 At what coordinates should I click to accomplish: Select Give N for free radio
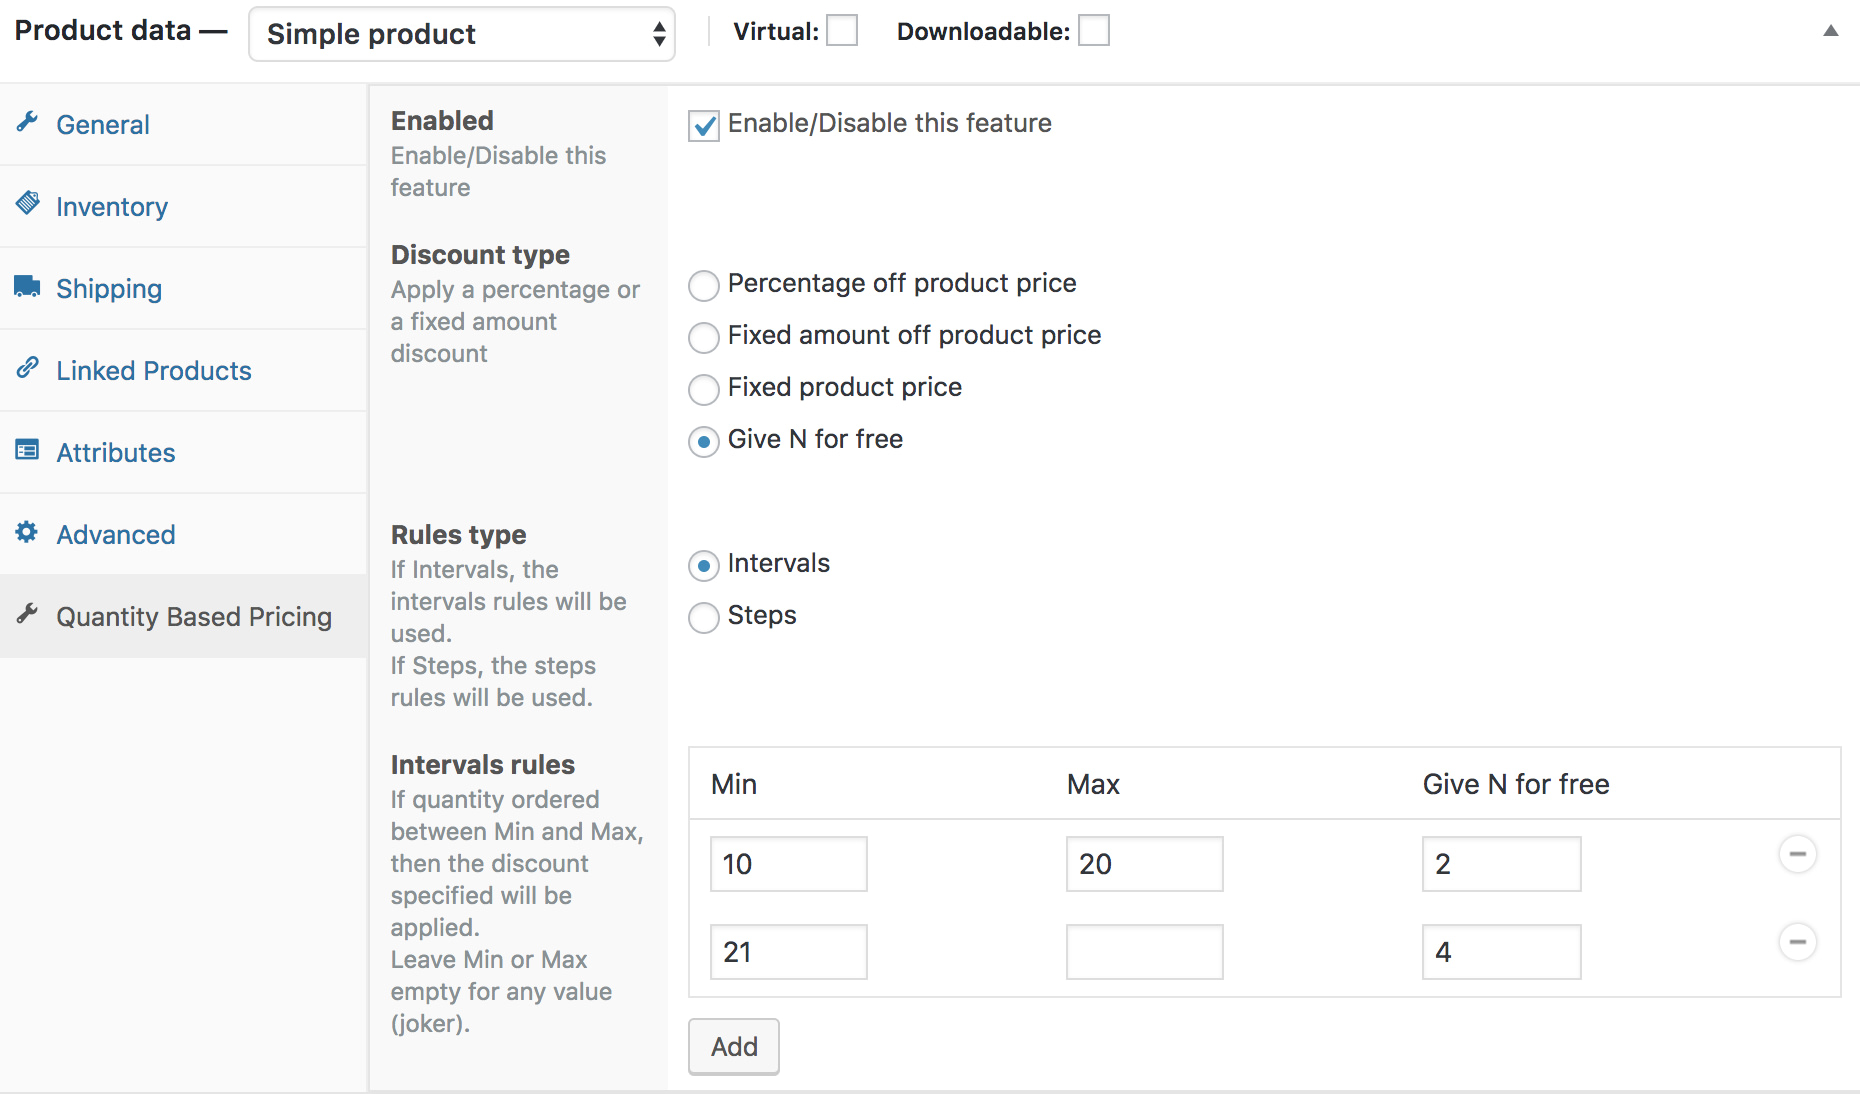click(704, 441)
